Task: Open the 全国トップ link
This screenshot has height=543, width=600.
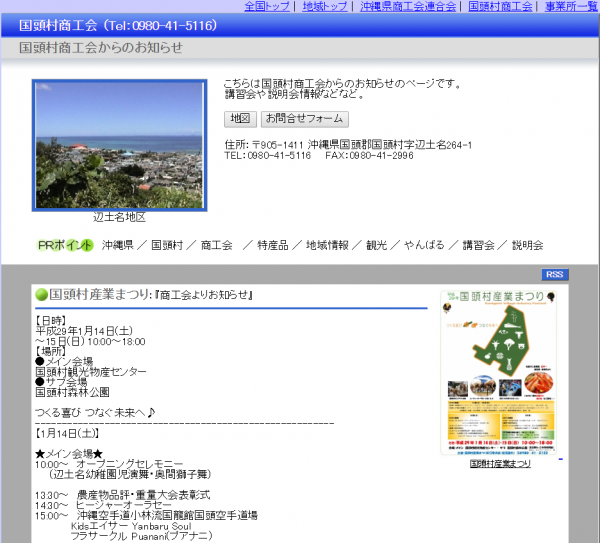Action: pos(267,6)
